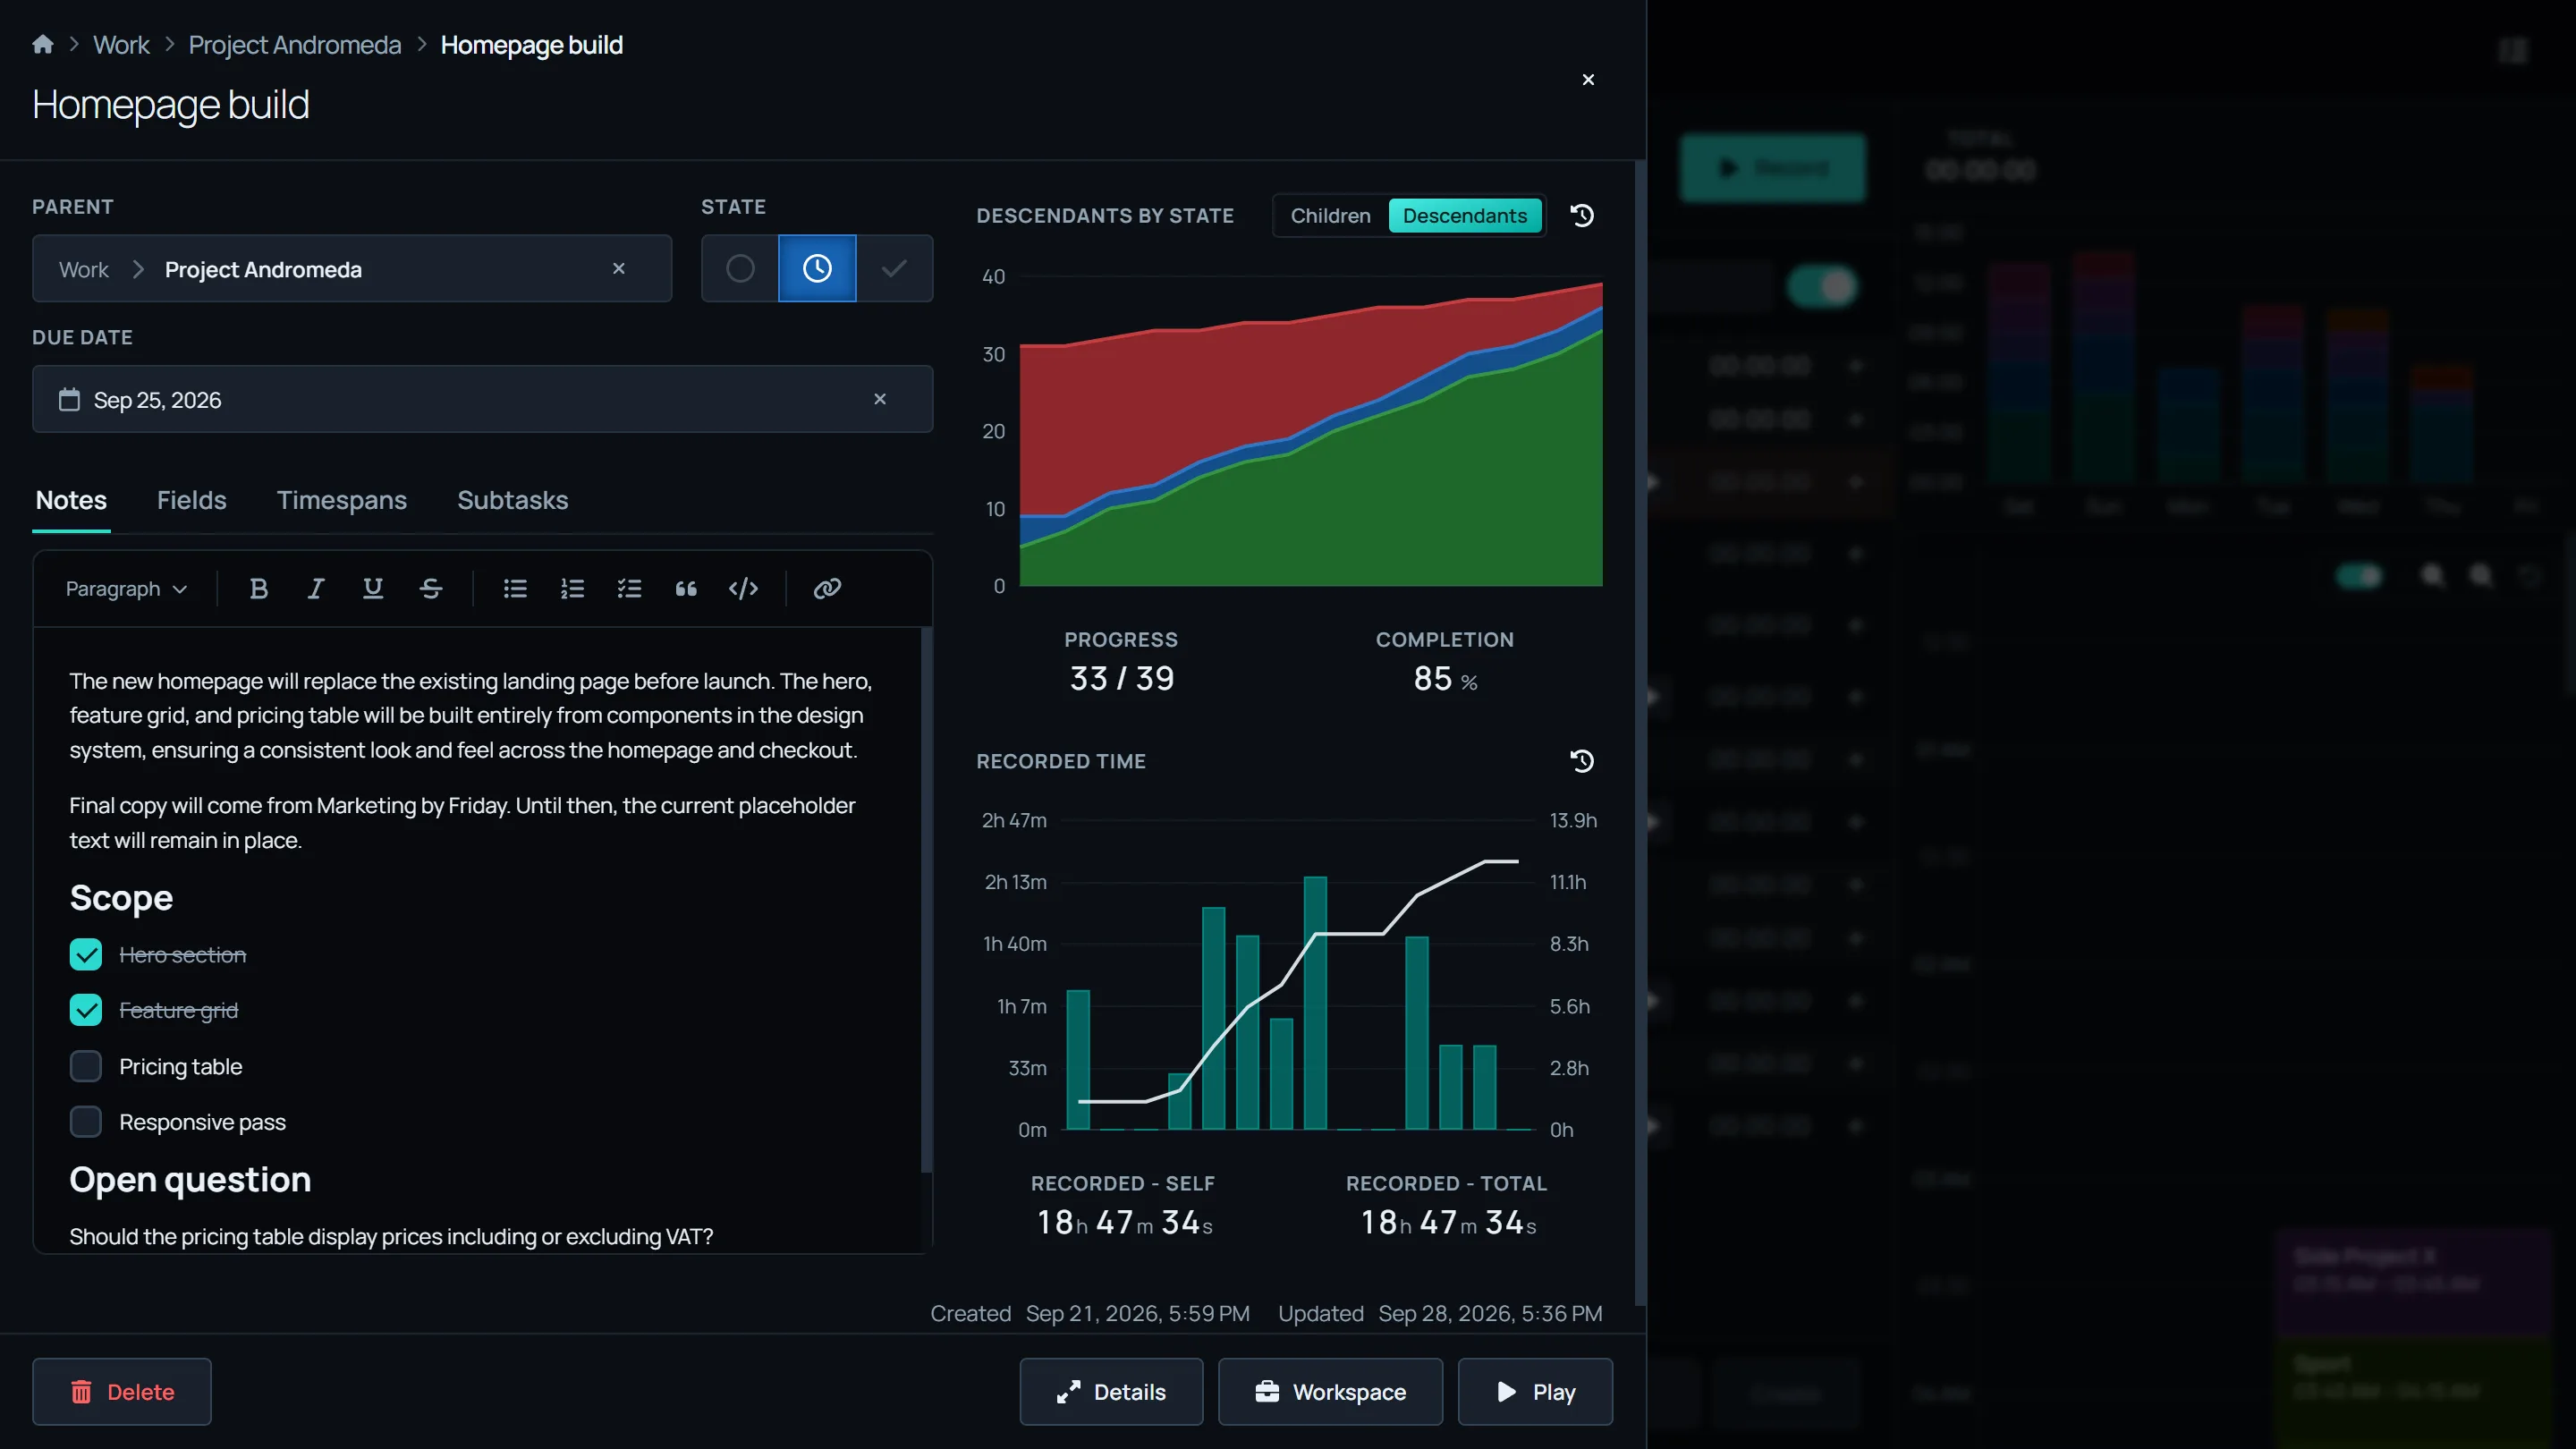
Task: Switch chart to Descendants view
Action: [1465, 215]
